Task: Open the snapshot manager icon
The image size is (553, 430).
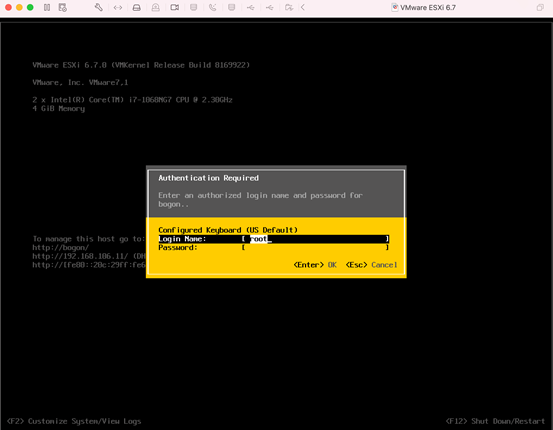Action: click(62, 7)
